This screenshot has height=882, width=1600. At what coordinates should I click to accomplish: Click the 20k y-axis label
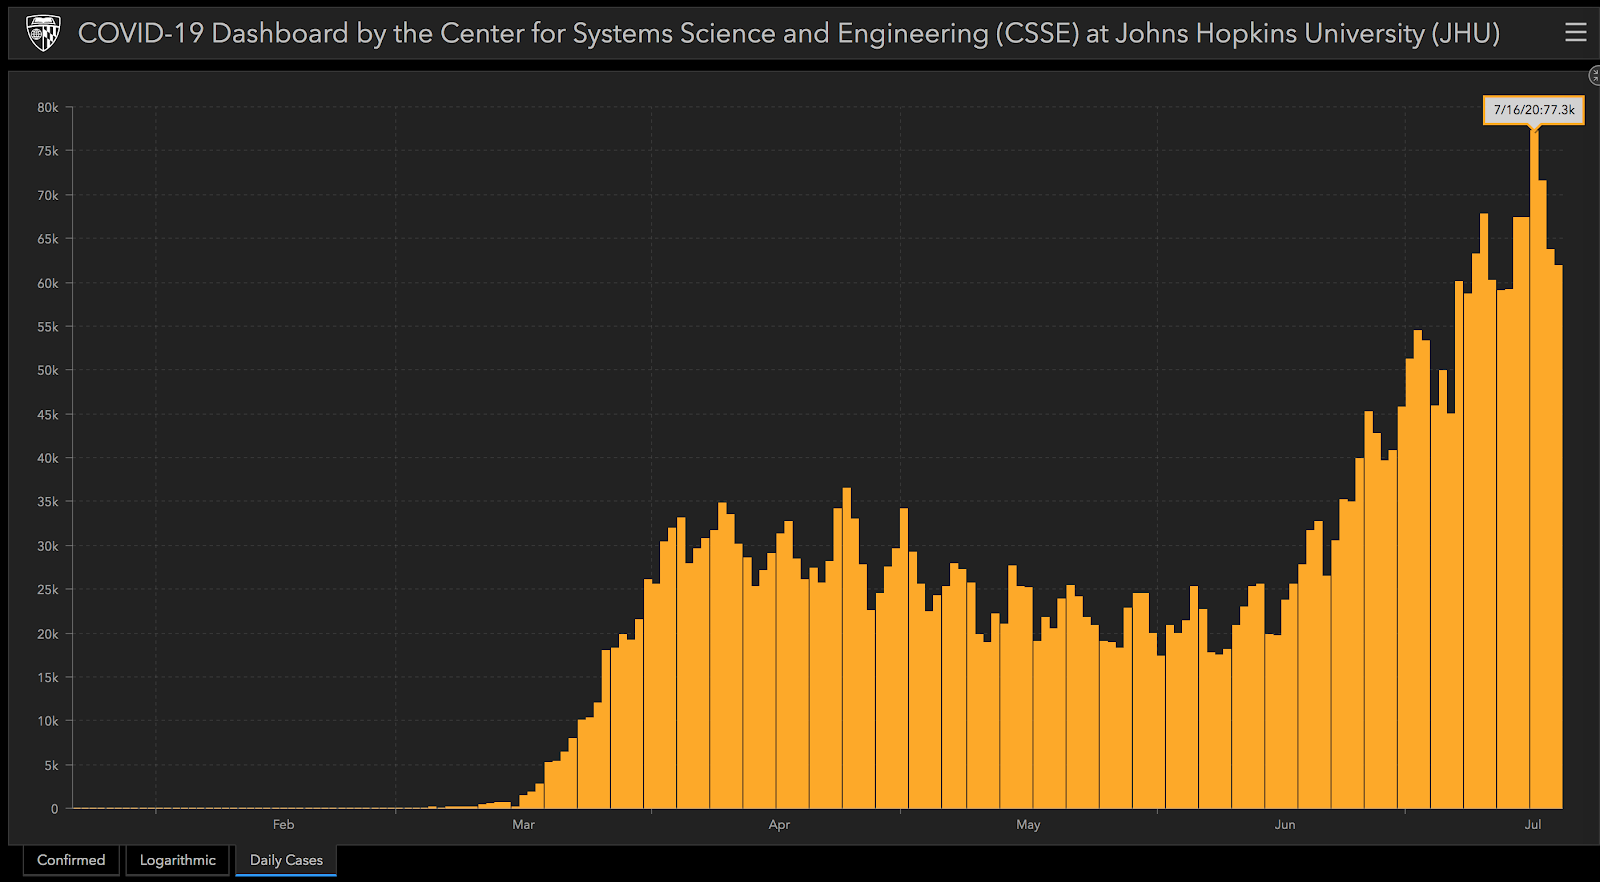pyautogui.click(x=48, y=634)
